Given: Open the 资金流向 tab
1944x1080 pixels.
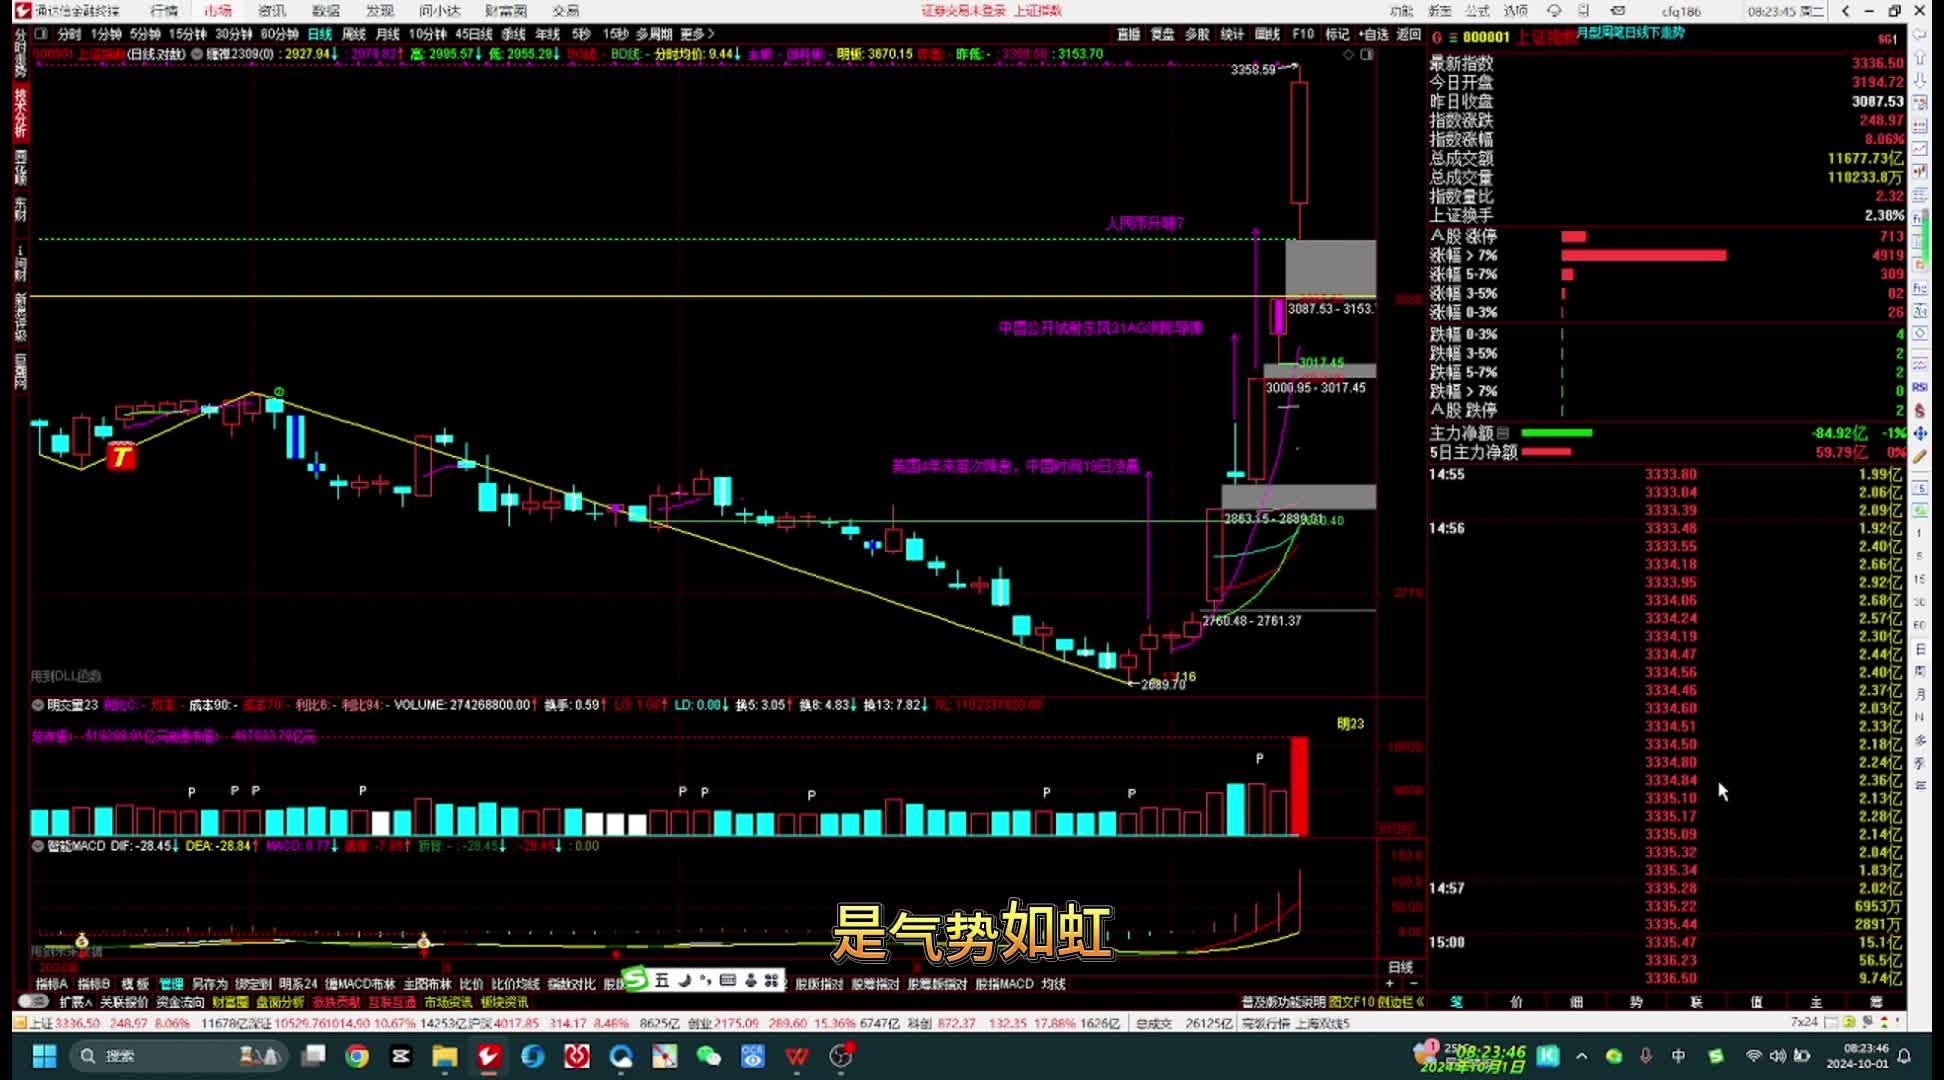Looking at the screenshot, I should click(180, 1002).
